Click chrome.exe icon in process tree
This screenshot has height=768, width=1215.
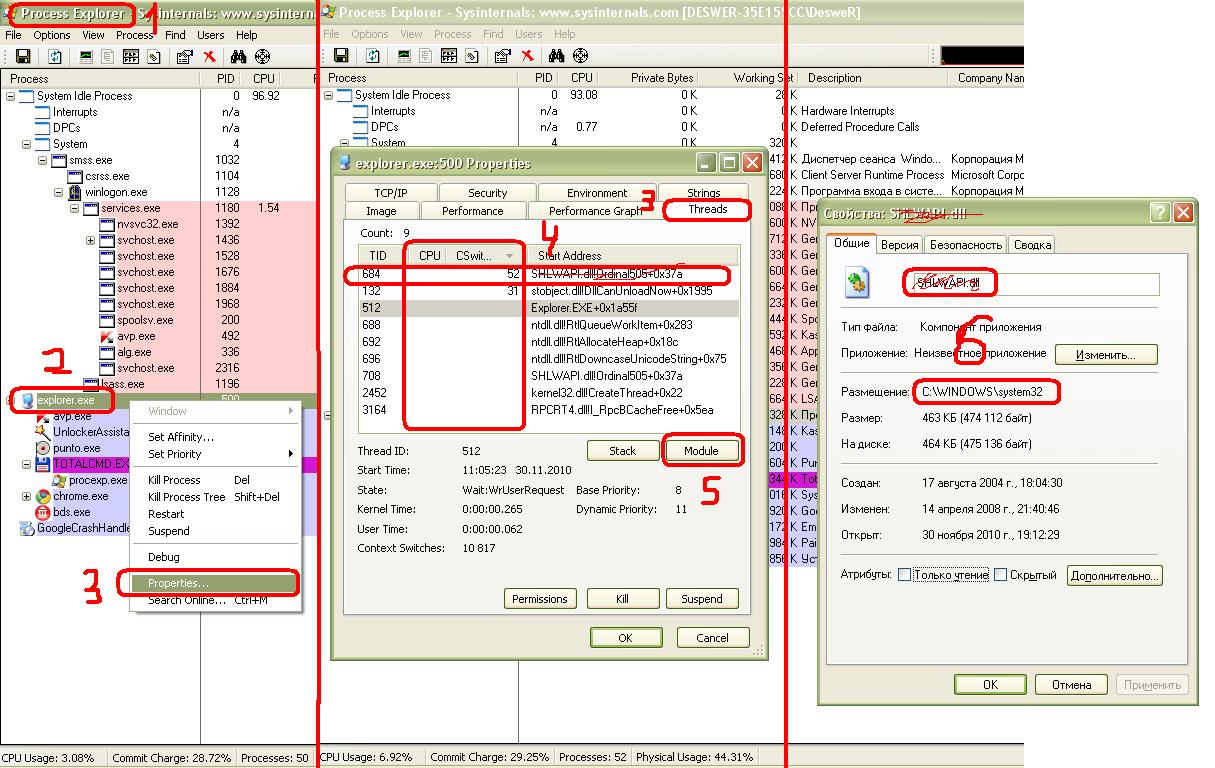43,496
